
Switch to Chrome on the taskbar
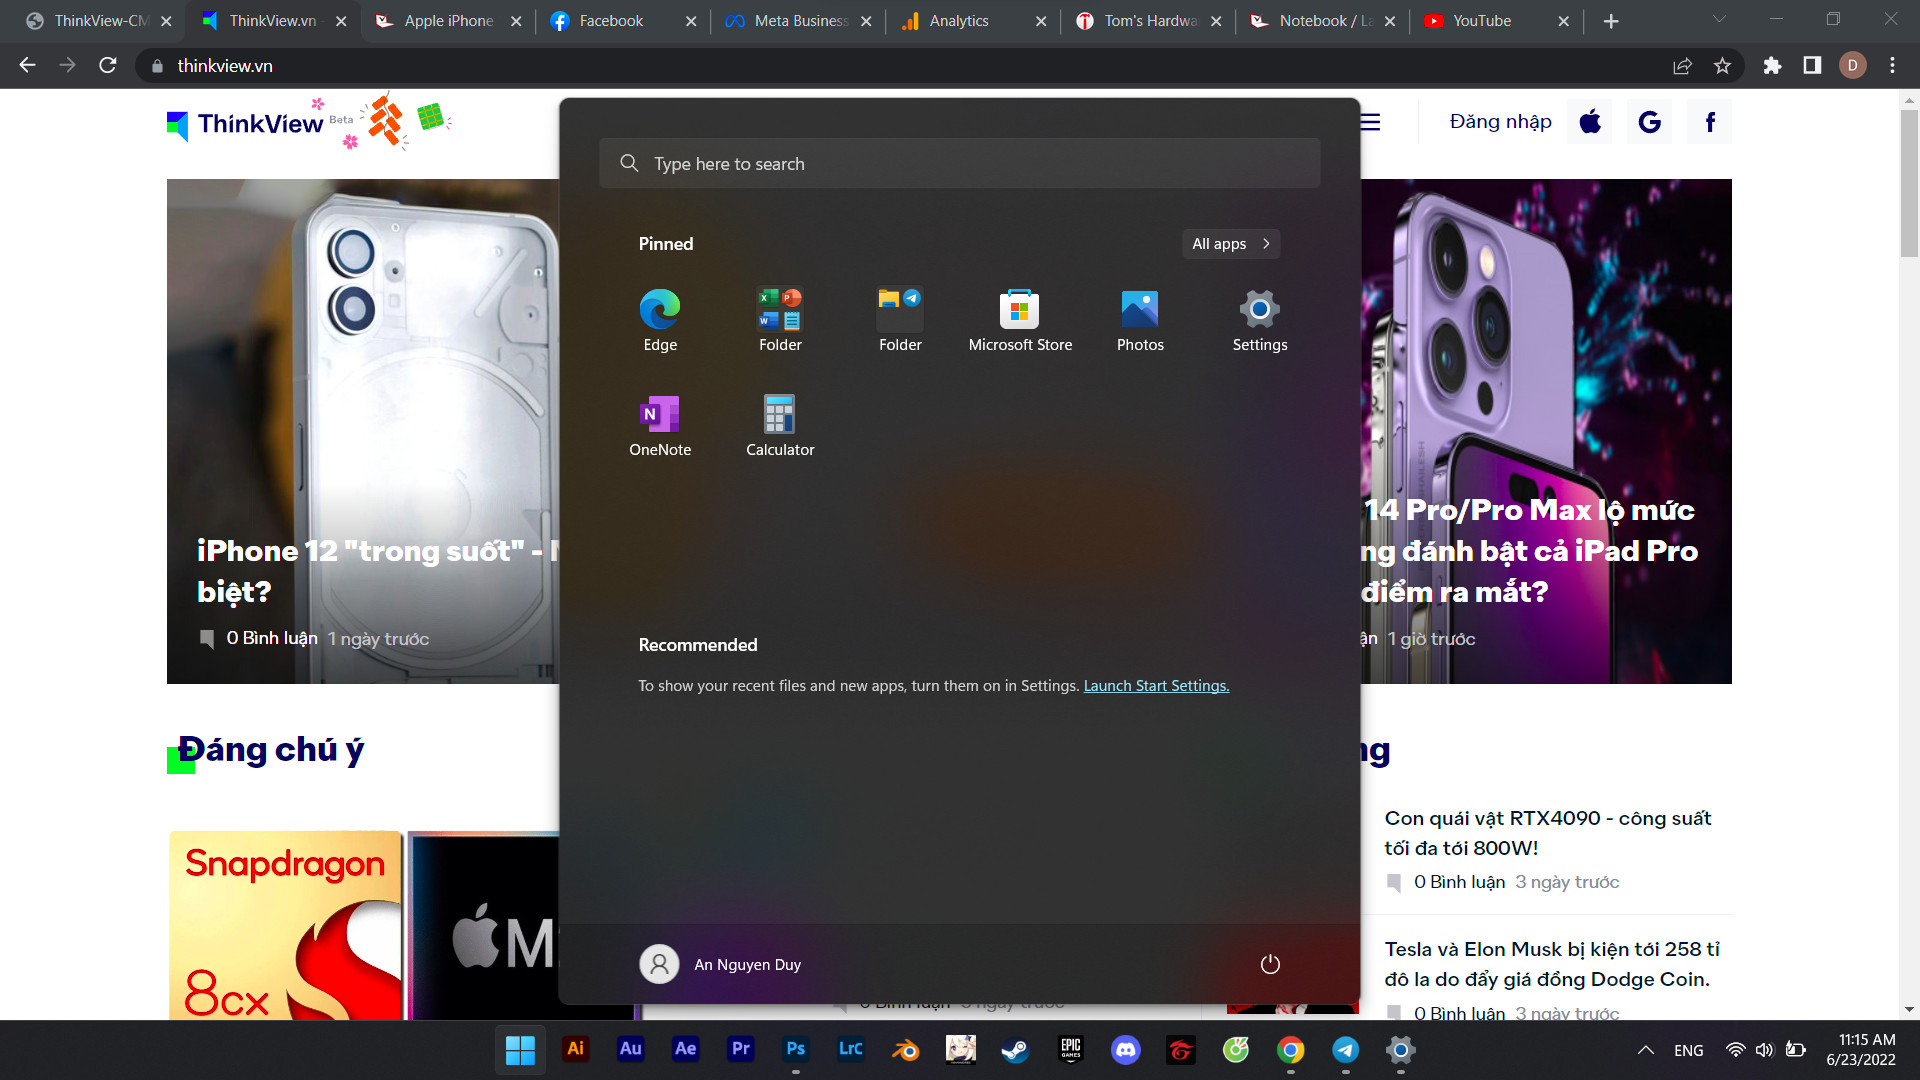click(x=1290, y=1050)
